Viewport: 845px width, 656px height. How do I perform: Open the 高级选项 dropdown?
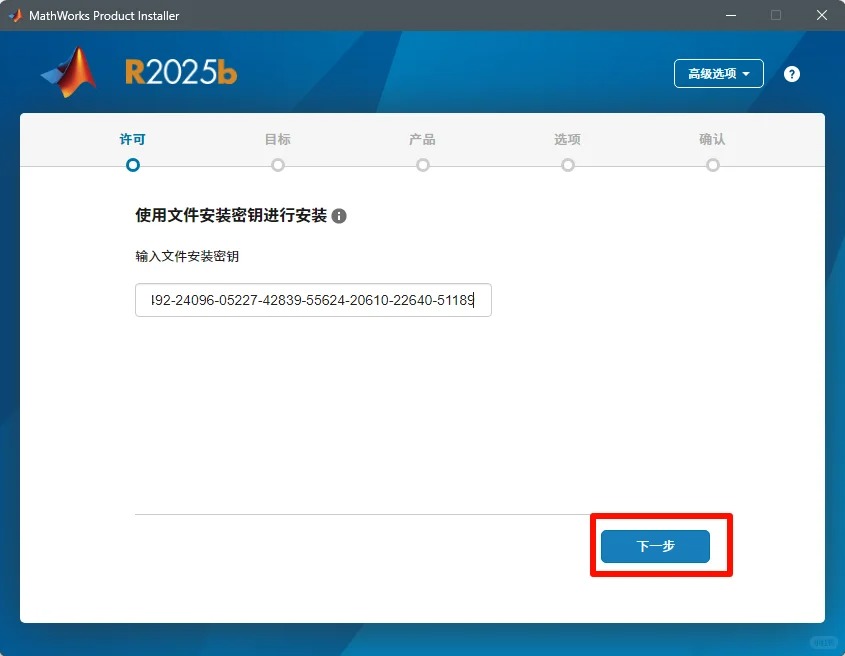pyautogui.click(x=718, y=73)
